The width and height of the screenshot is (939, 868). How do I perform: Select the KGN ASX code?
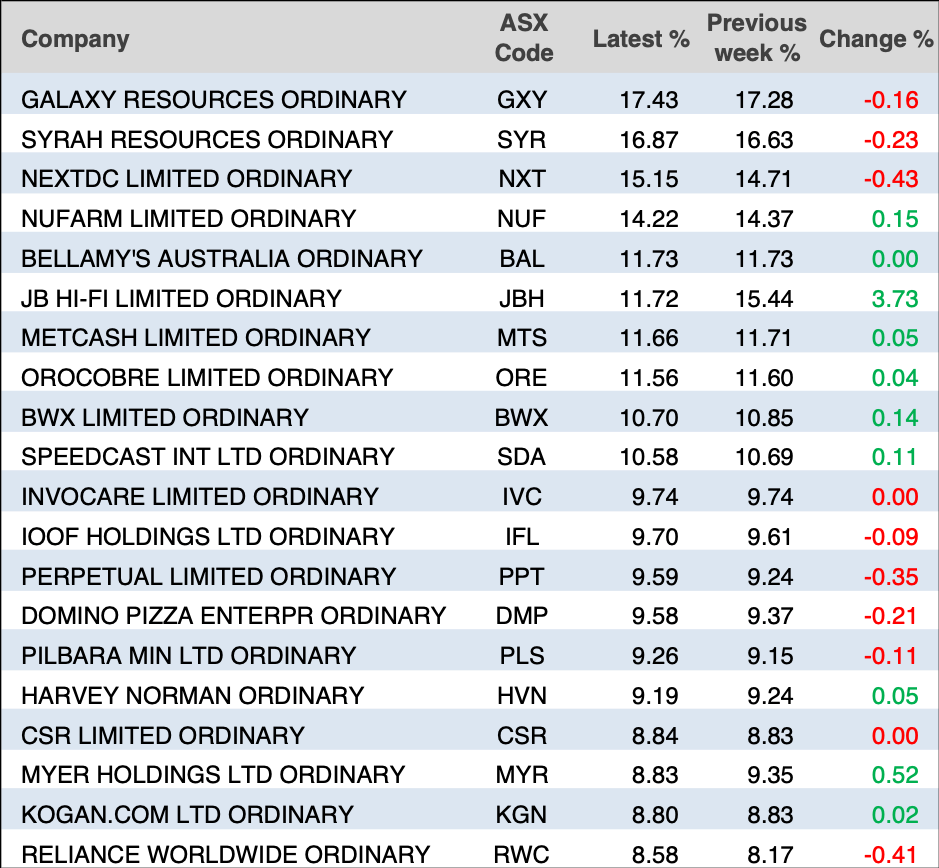(x=521, y=815)
